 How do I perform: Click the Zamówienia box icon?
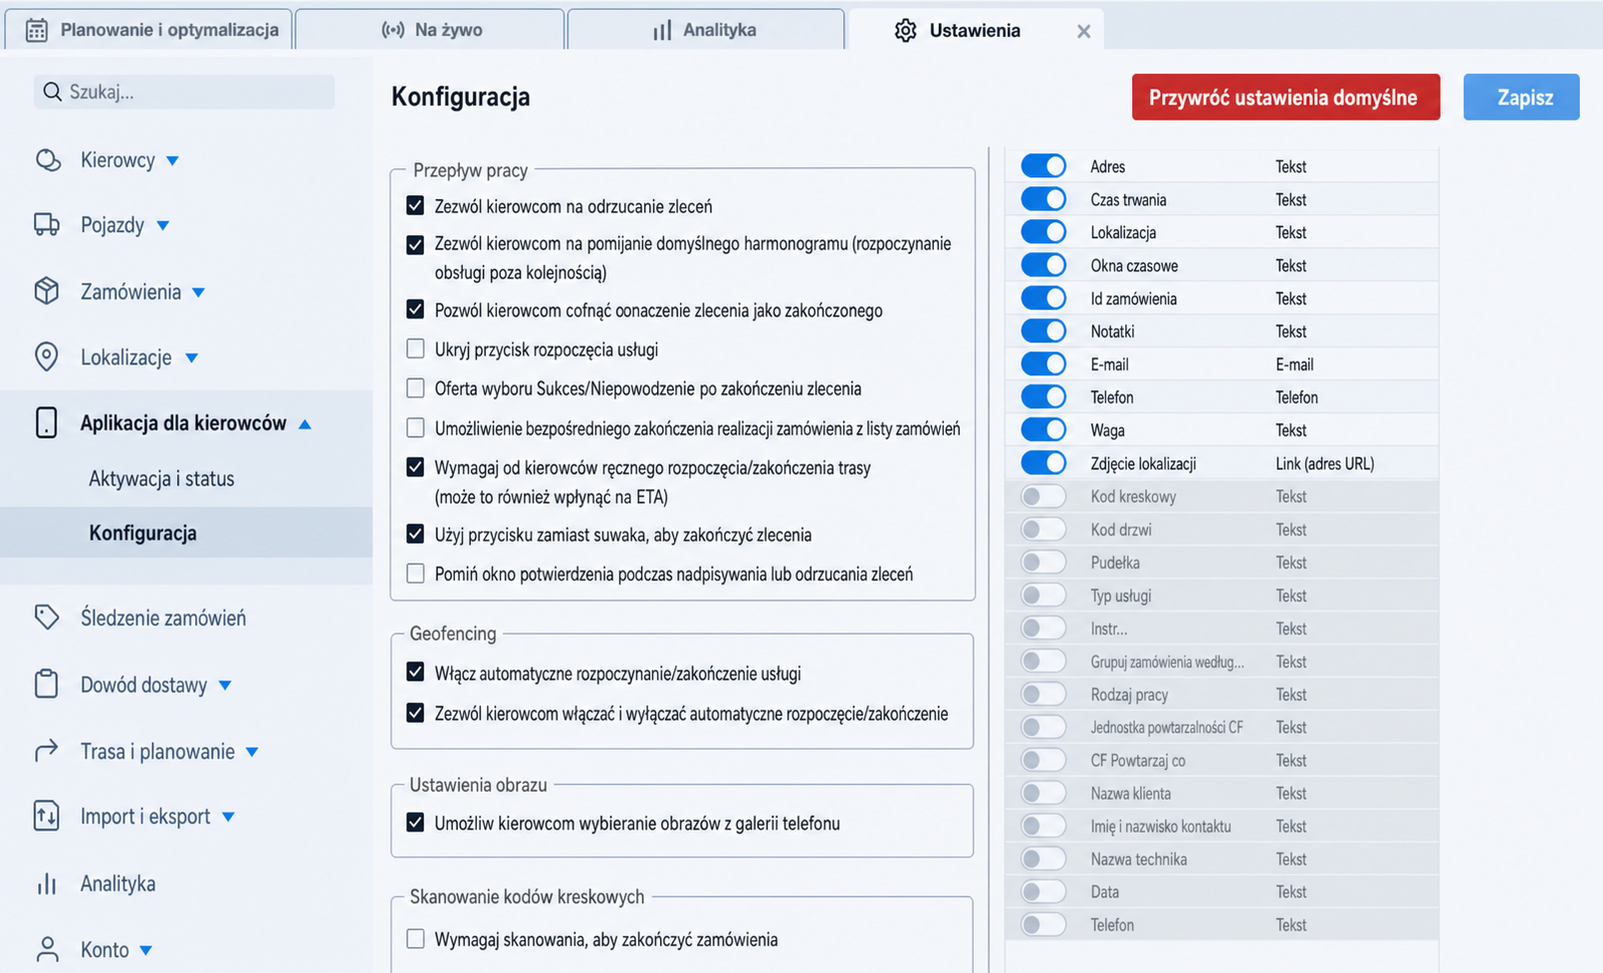click(x=47, y=291)
